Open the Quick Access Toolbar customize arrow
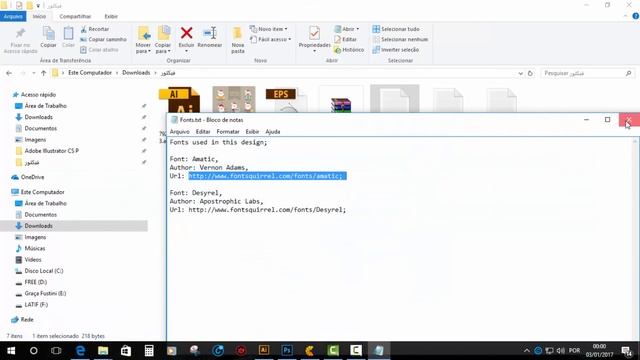Viewport: 640px width, 360px height. pyautogui.click(x=38, y=5)
